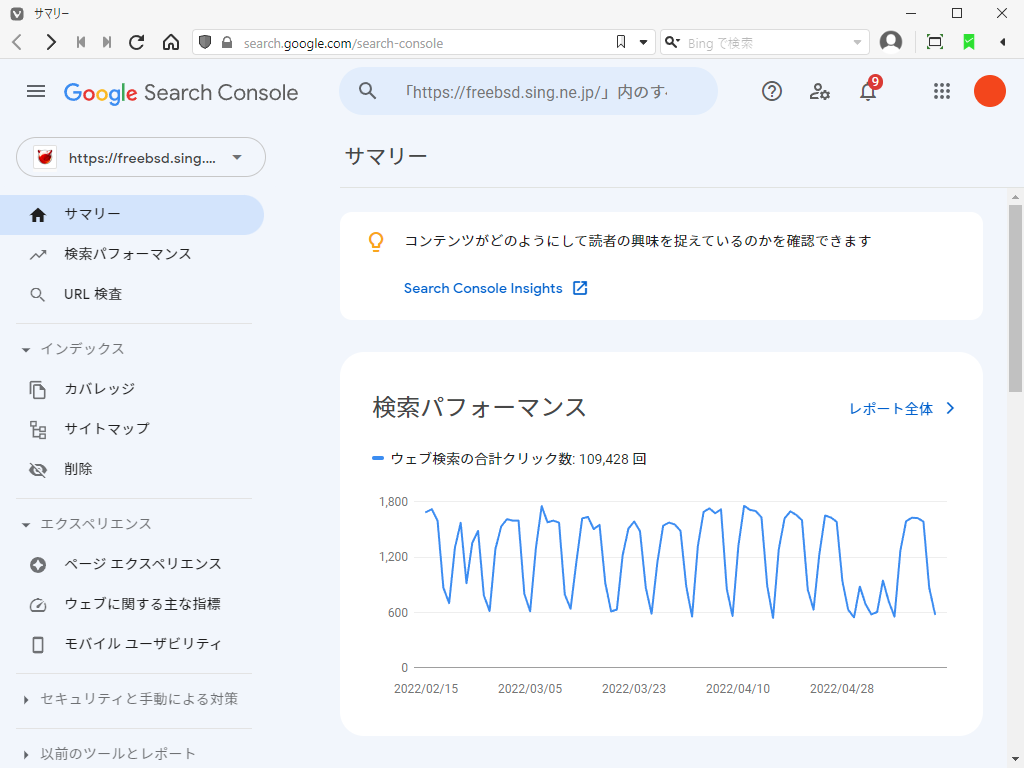Open the Google apps grid
Image resolution: width=1024 pixels, height=768 pixels.
click(942, 91)
